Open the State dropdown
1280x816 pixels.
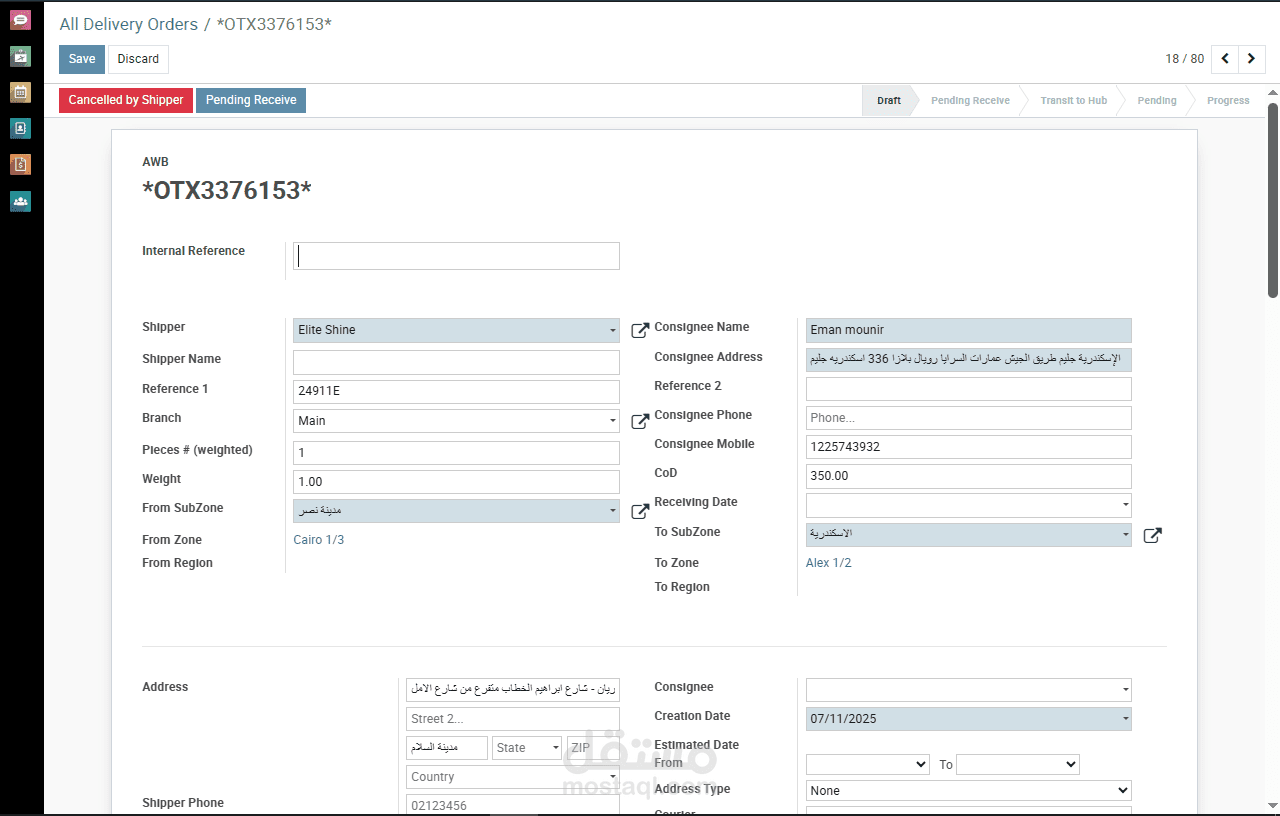click(527, 748)
